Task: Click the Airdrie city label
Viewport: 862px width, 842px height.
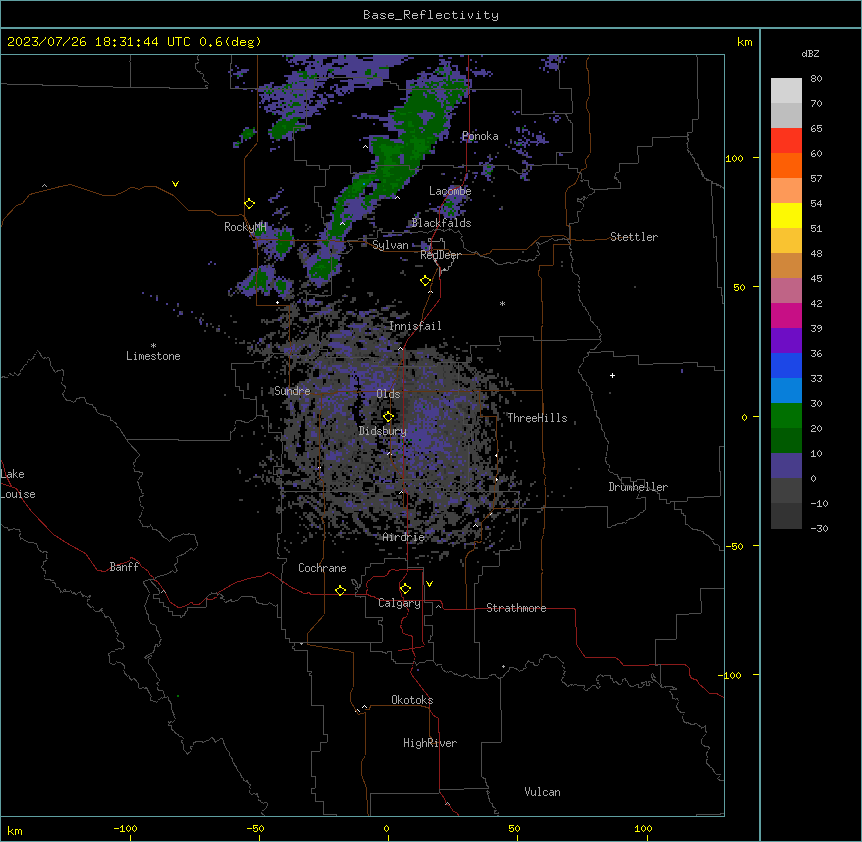Action: point(404,537)
